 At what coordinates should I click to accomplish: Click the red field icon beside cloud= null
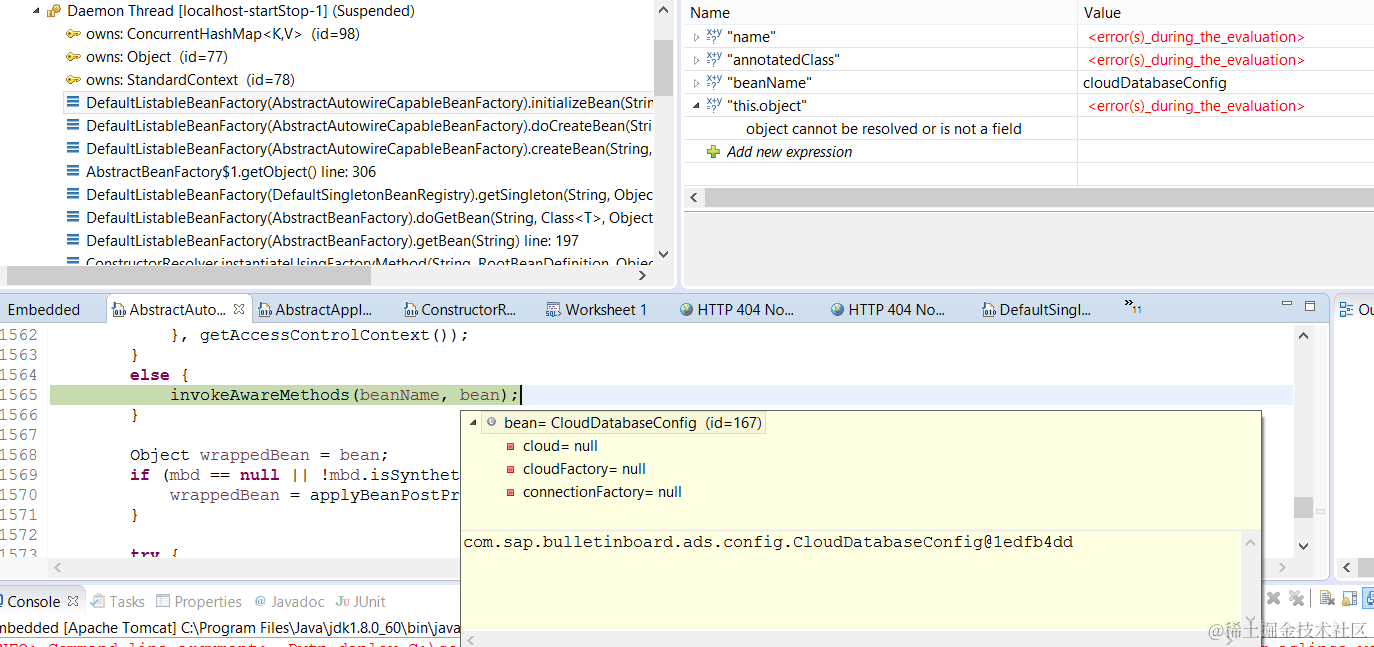pyautogui.click(x=510, y=446)
